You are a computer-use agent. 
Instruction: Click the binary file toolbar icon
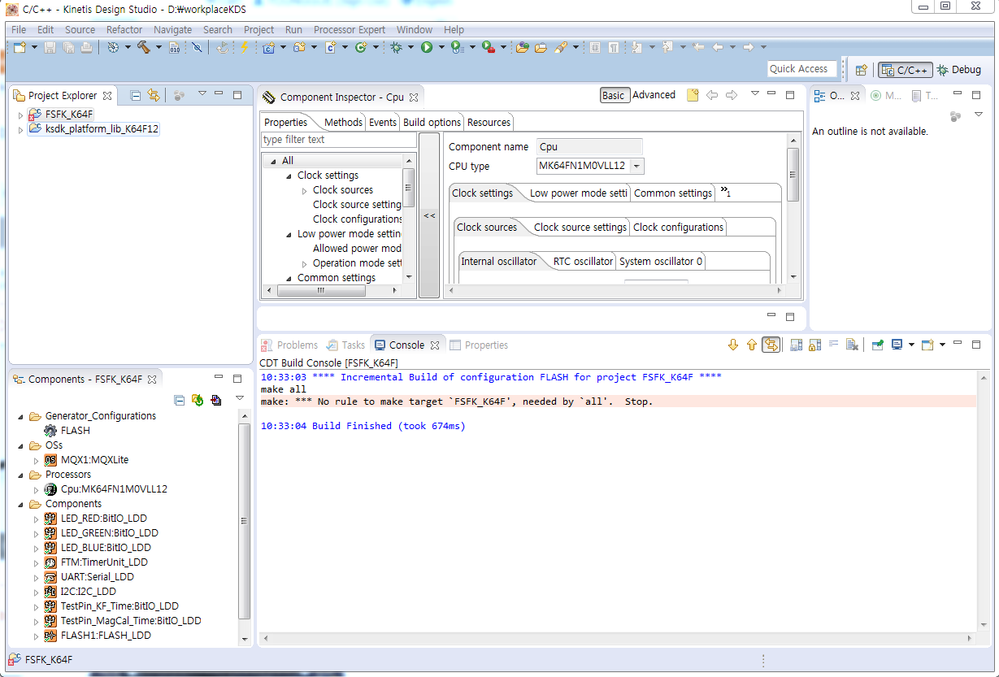tap(174, 48)
